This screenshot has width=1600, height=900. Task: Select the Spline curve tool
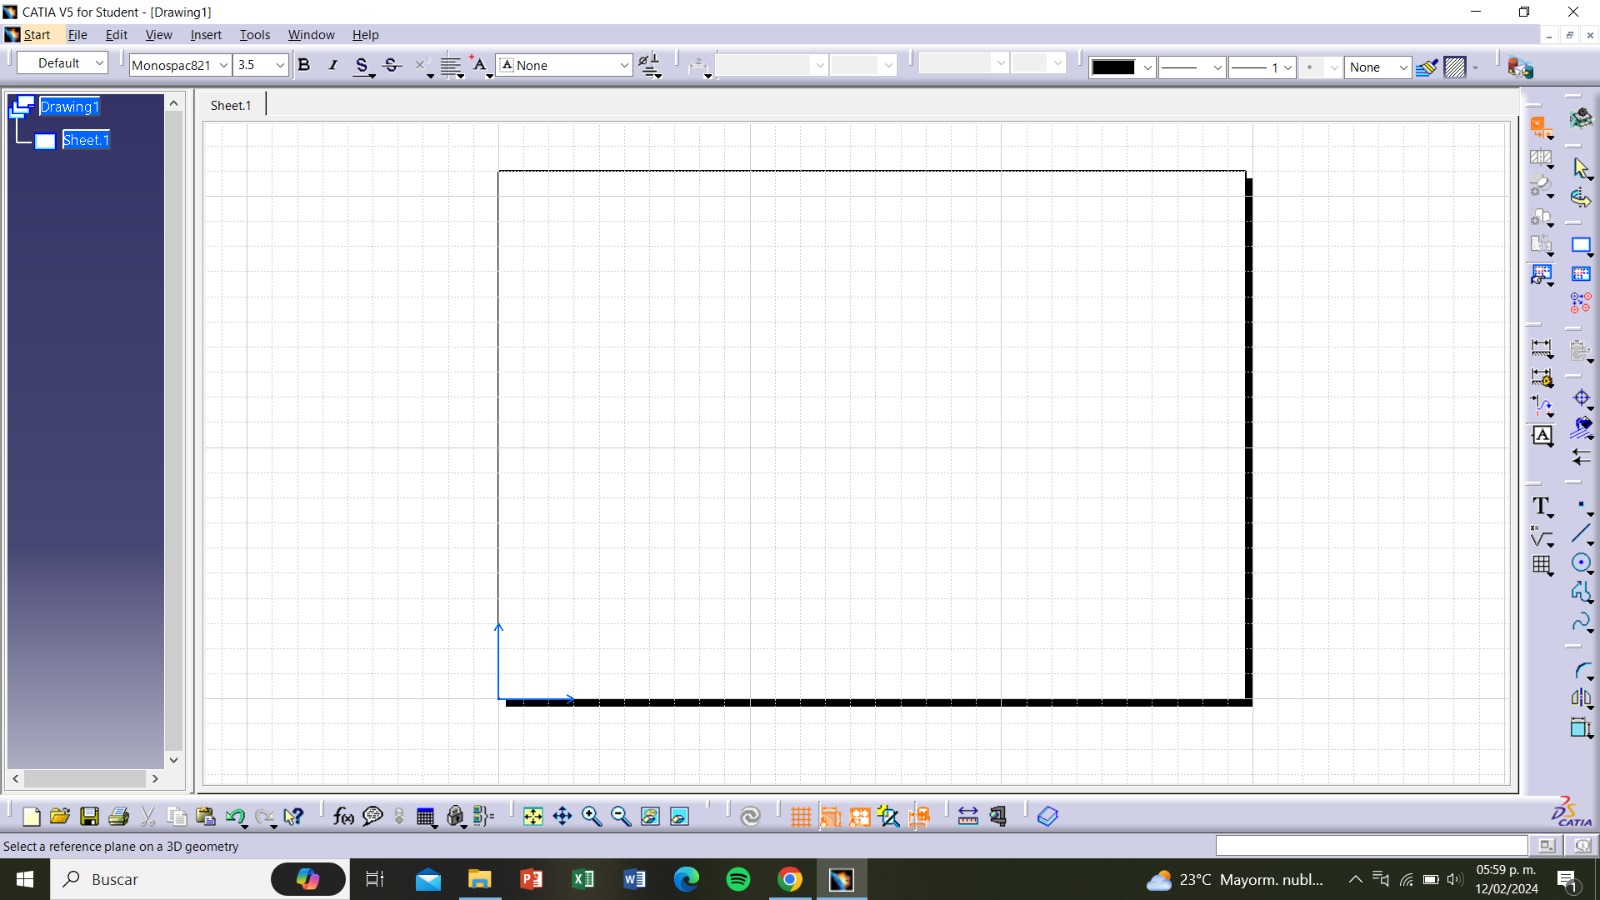pos(1581,622)
